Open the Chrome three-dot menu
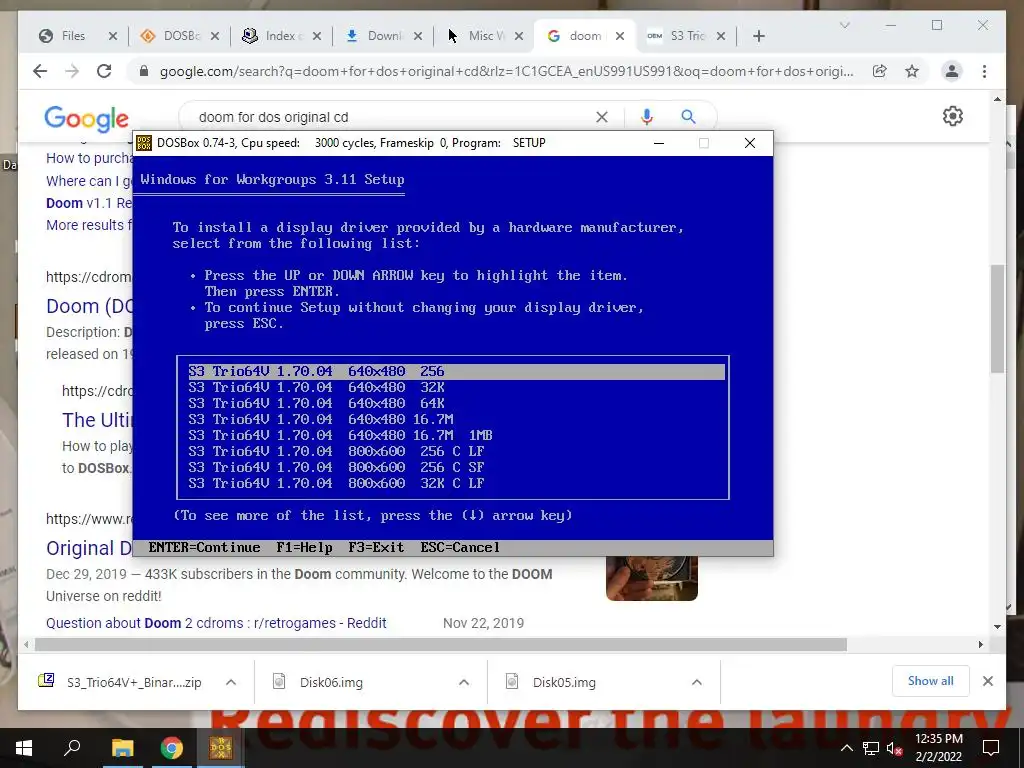Screen dimensions: 1024x768 pos(984,71)
